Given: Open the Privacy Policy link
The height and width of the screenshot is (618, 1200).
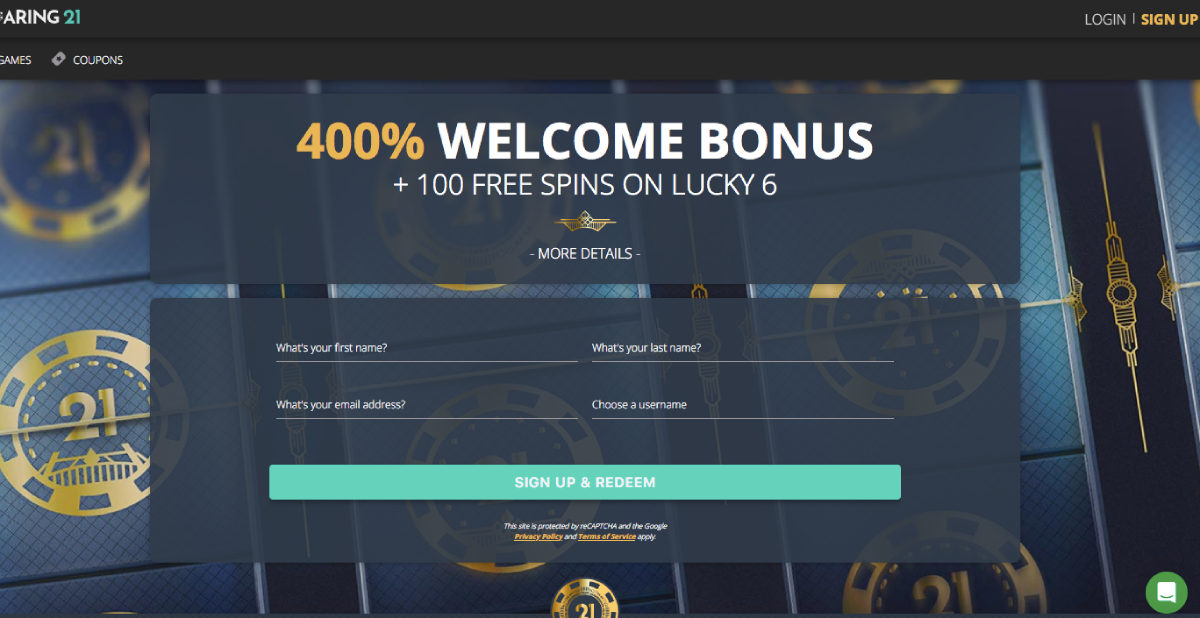Looking at the screenshot, I should pos(538,537).
